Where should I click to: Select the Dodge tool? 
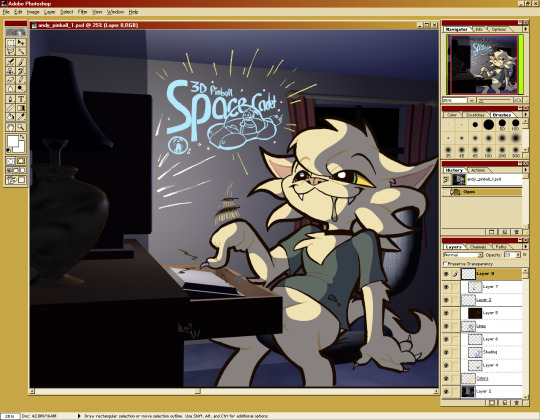pos(21,89)
